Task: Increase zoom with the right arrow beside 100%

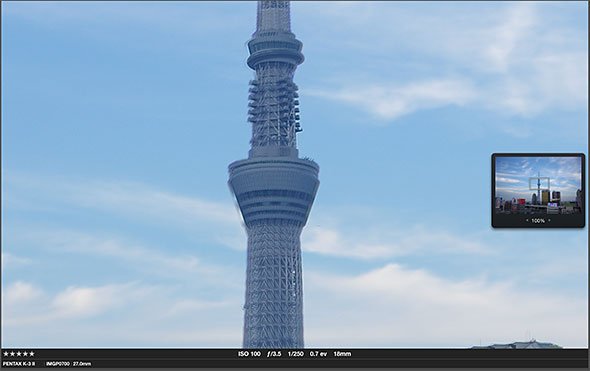Action: 549,220
